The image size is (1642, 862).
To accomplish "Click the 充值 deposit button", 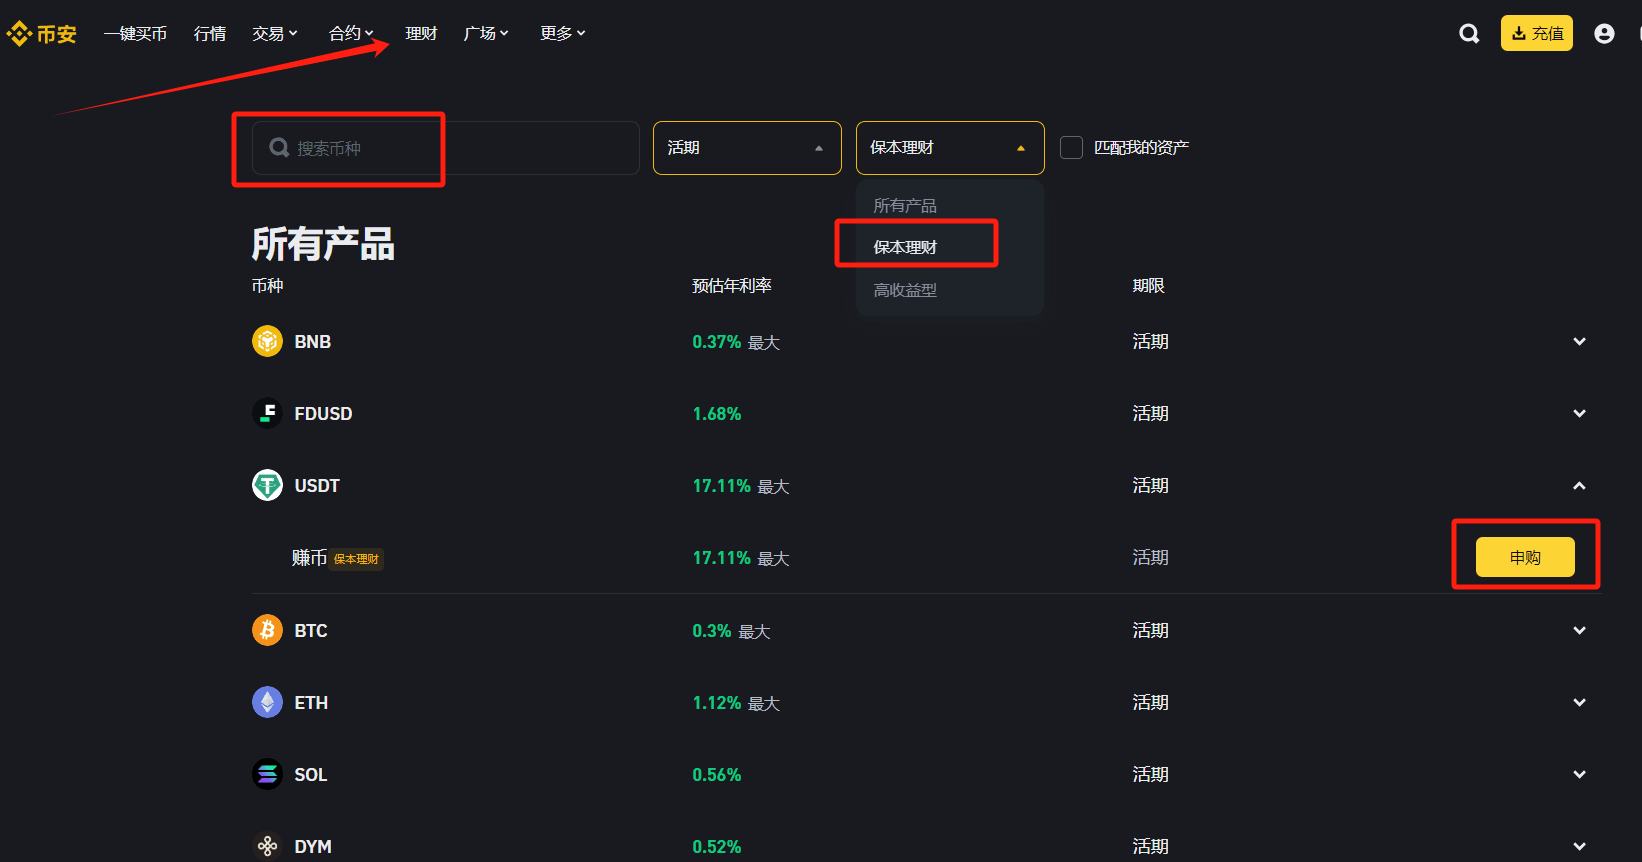I will 1536,33.
